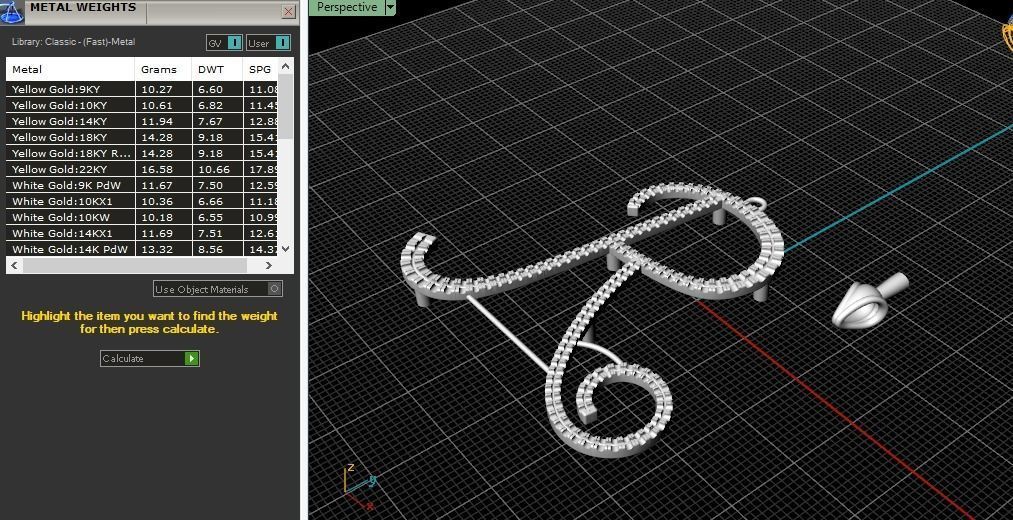The image size is (1013, 520).
Task: Select the Yellow Gold:10KY row
Action: pos(143,105)
